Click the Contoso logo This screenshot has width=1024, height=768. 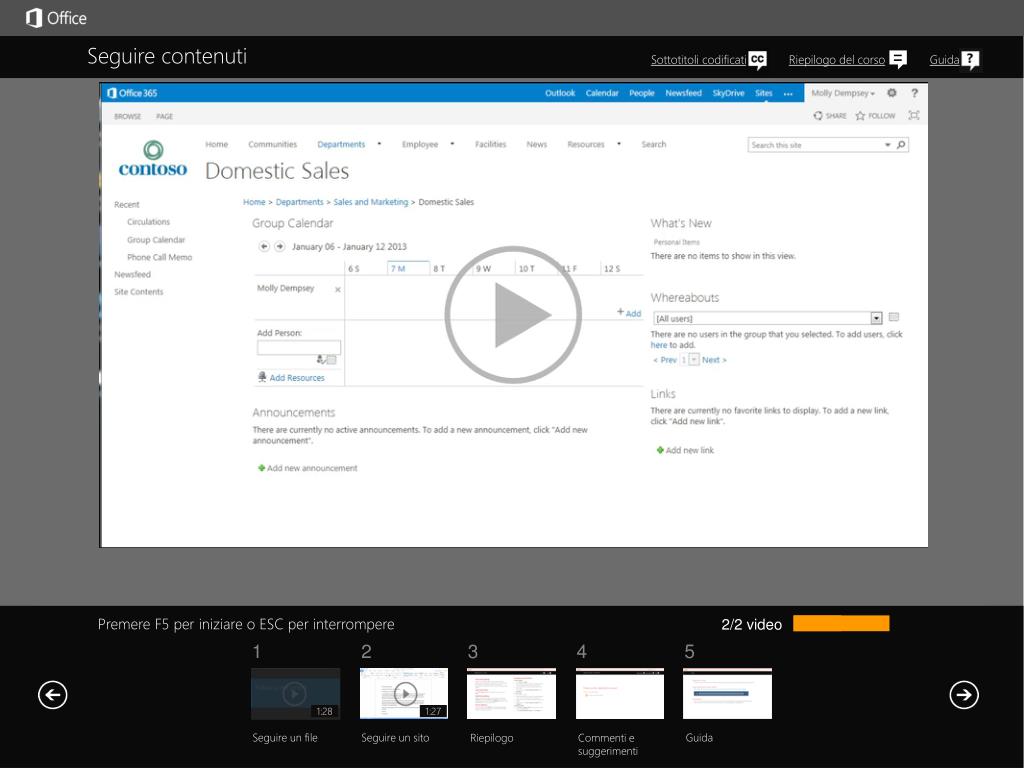coord(153,159)
